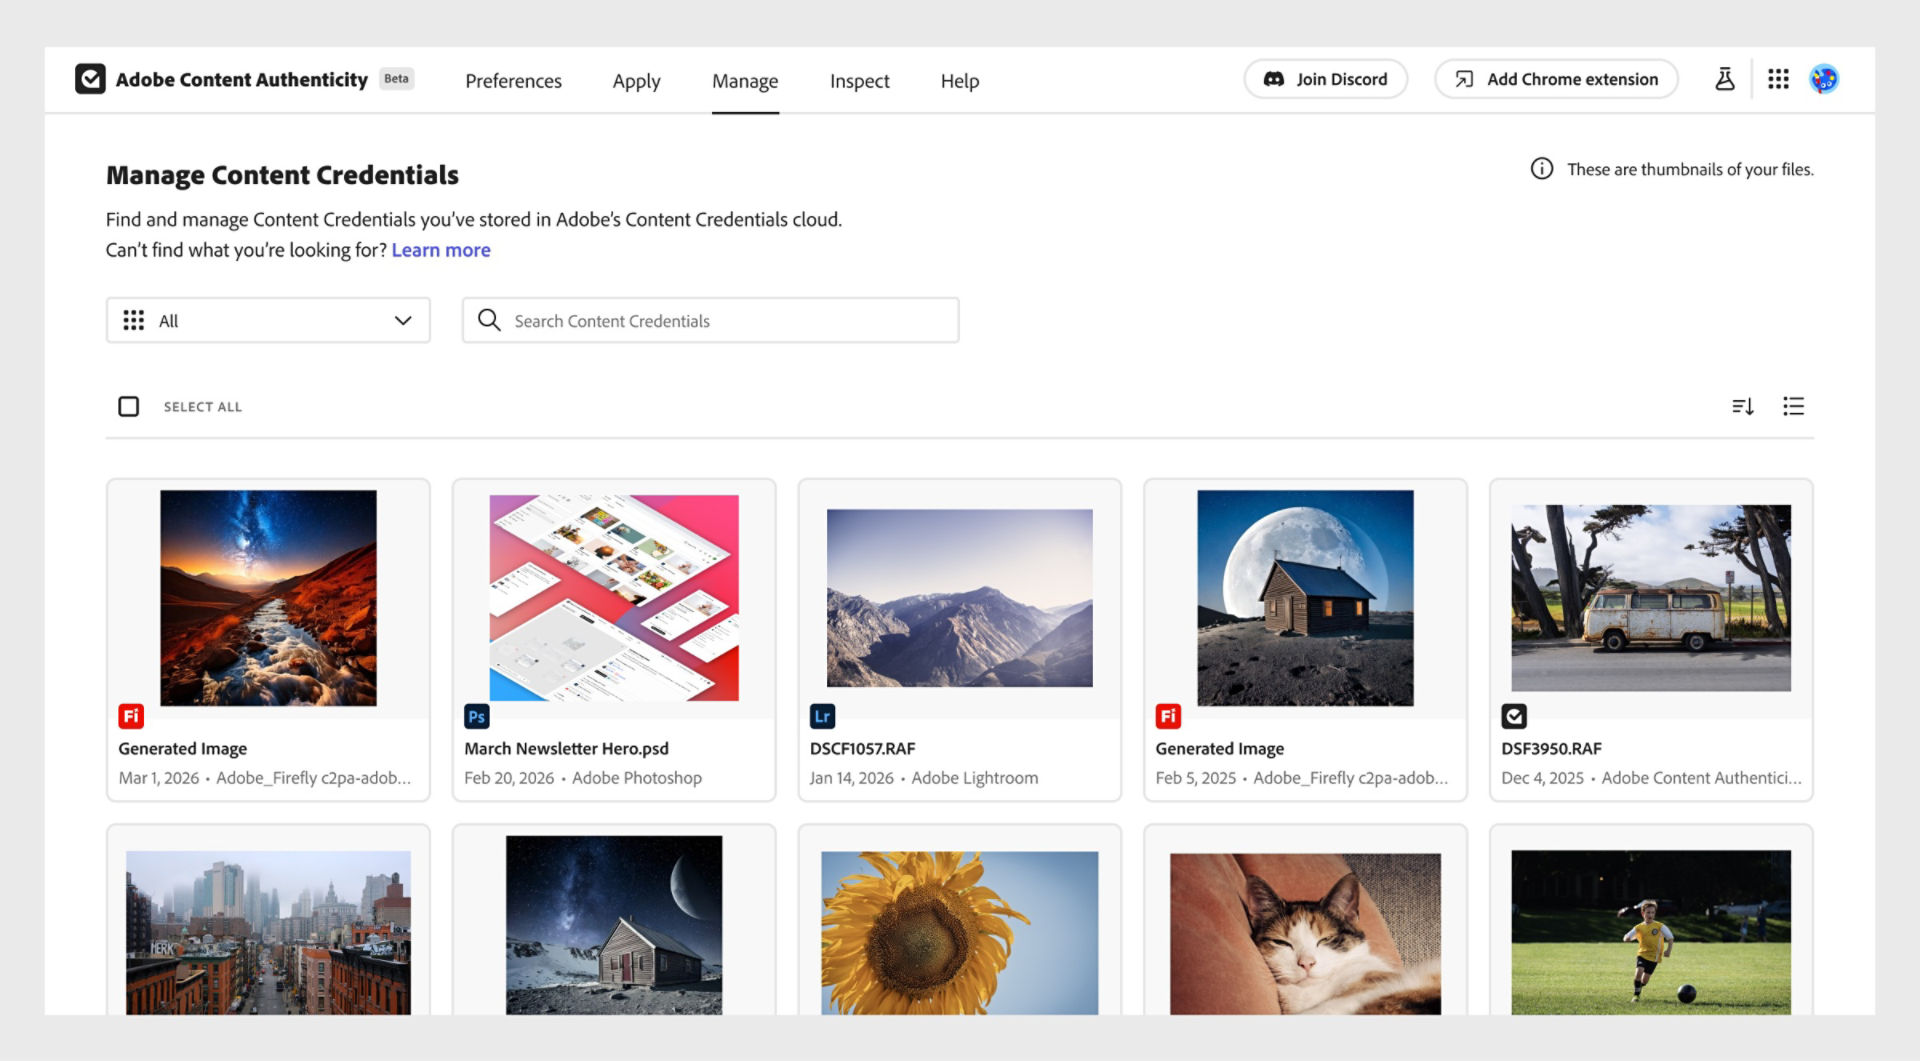Switch to the Apply tab
The image size is (1920, 1061).
[x=636, y=81]
